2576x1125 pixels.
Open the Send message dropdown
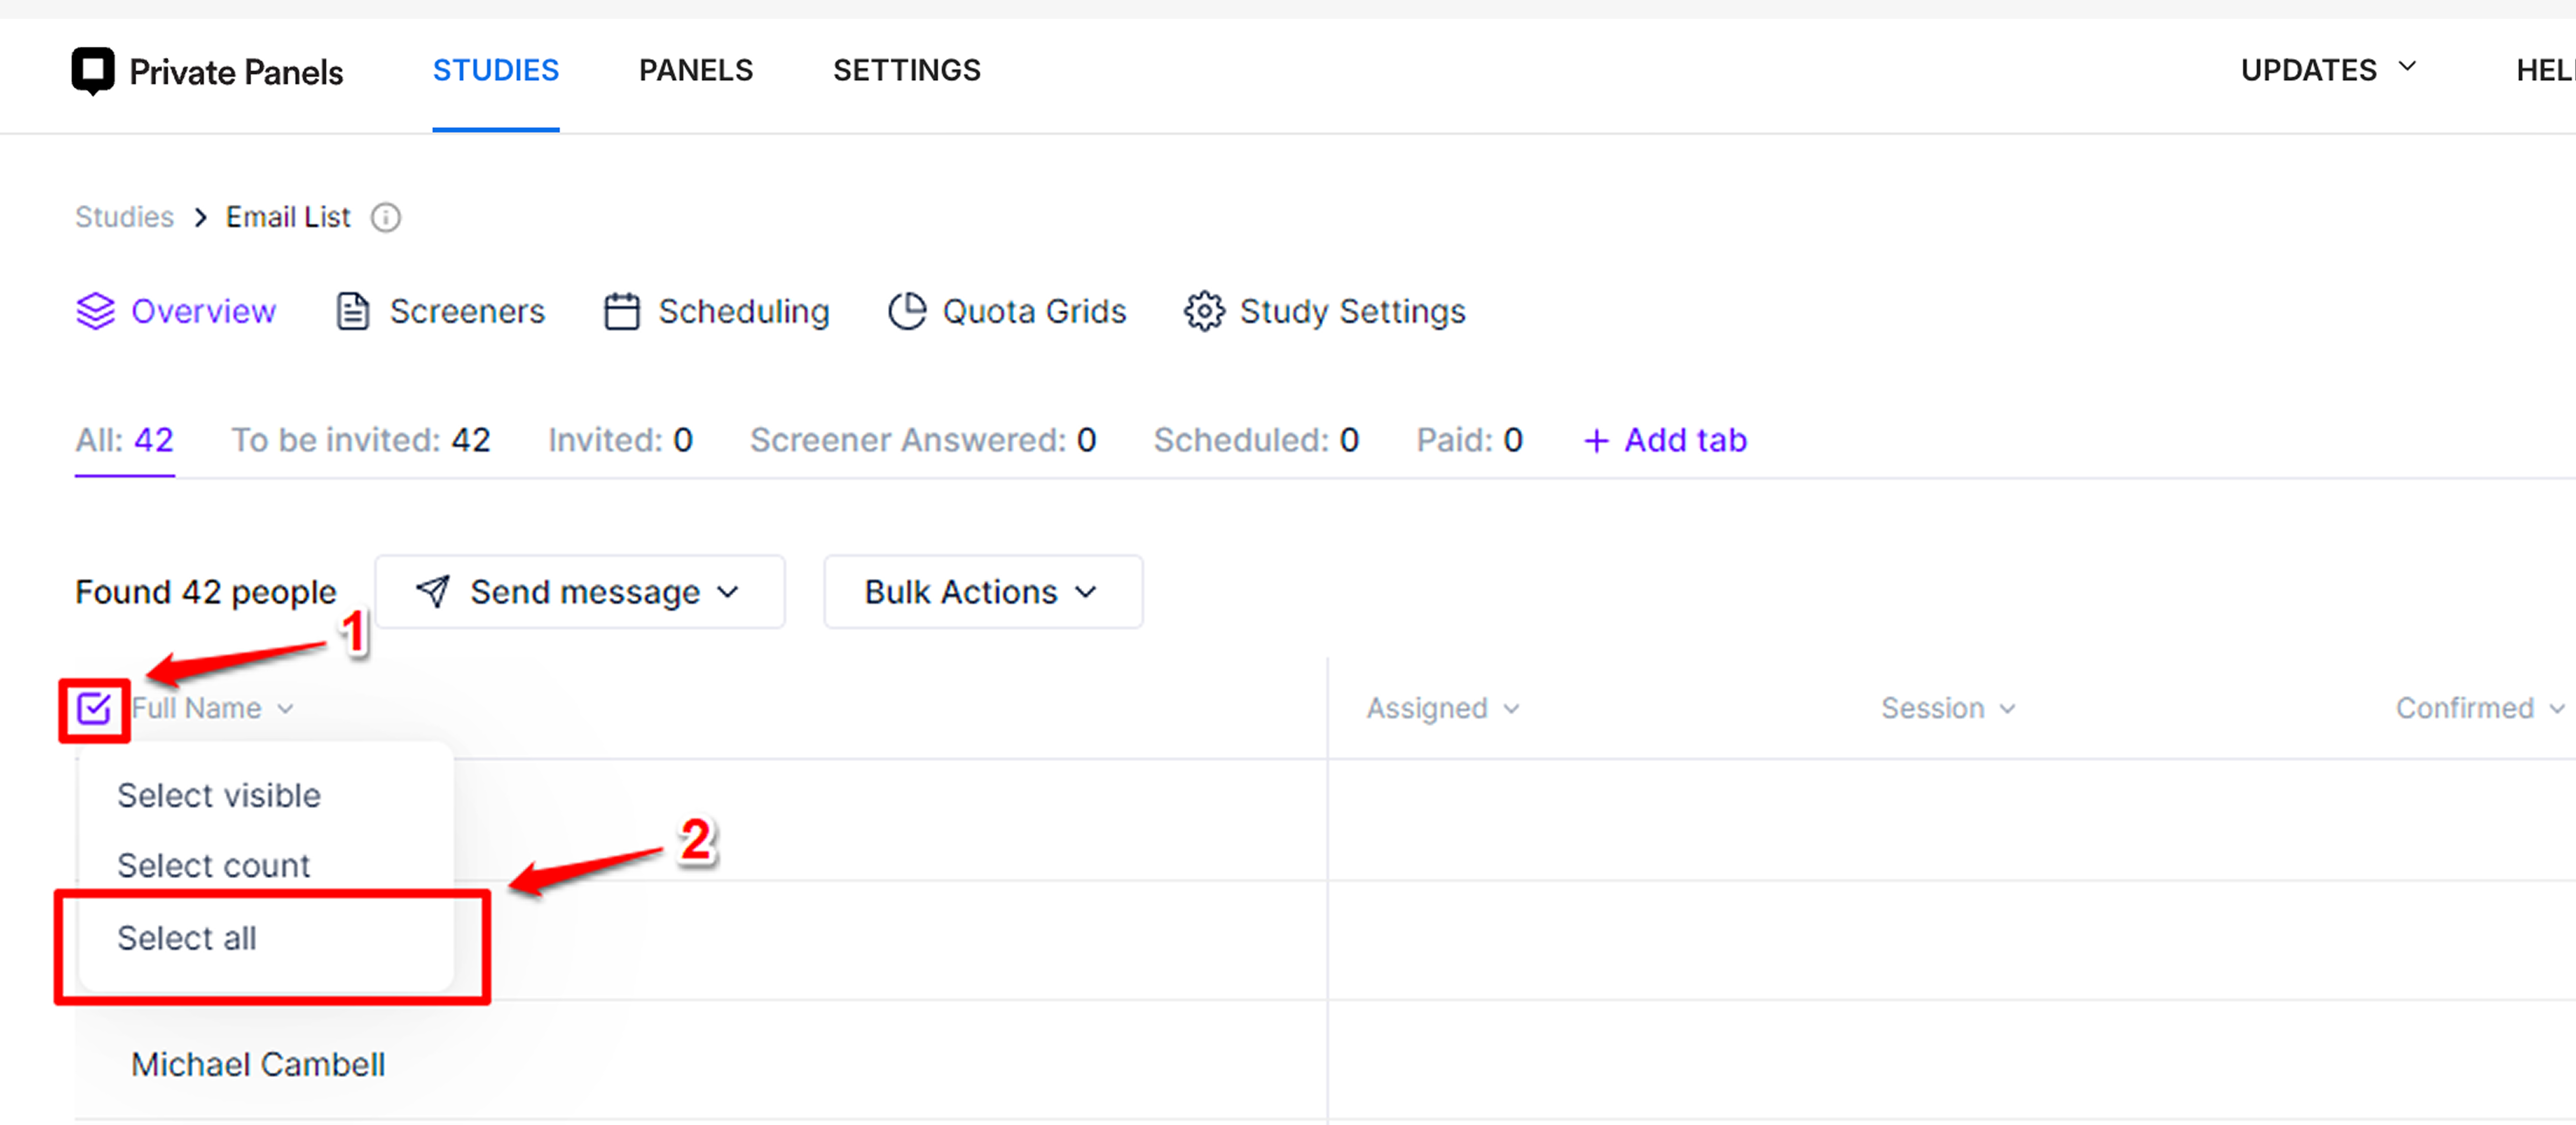pyautogui.click(x=580, y=592)
